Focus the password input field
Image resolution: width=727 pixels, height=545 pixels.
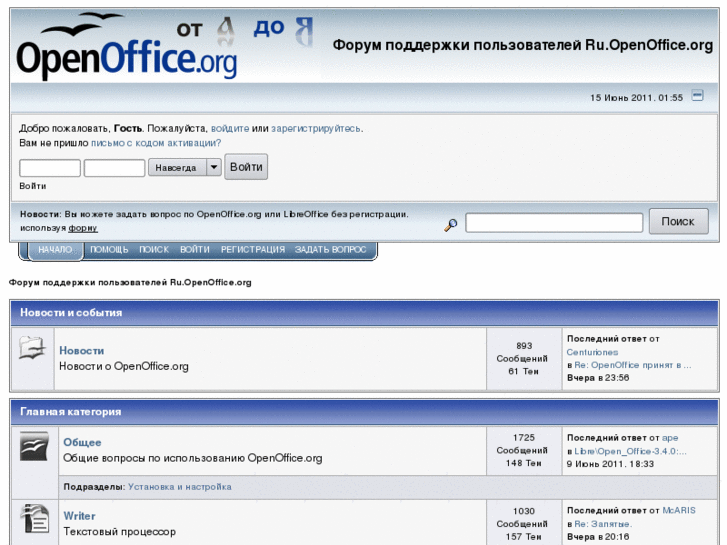(115, 168)
